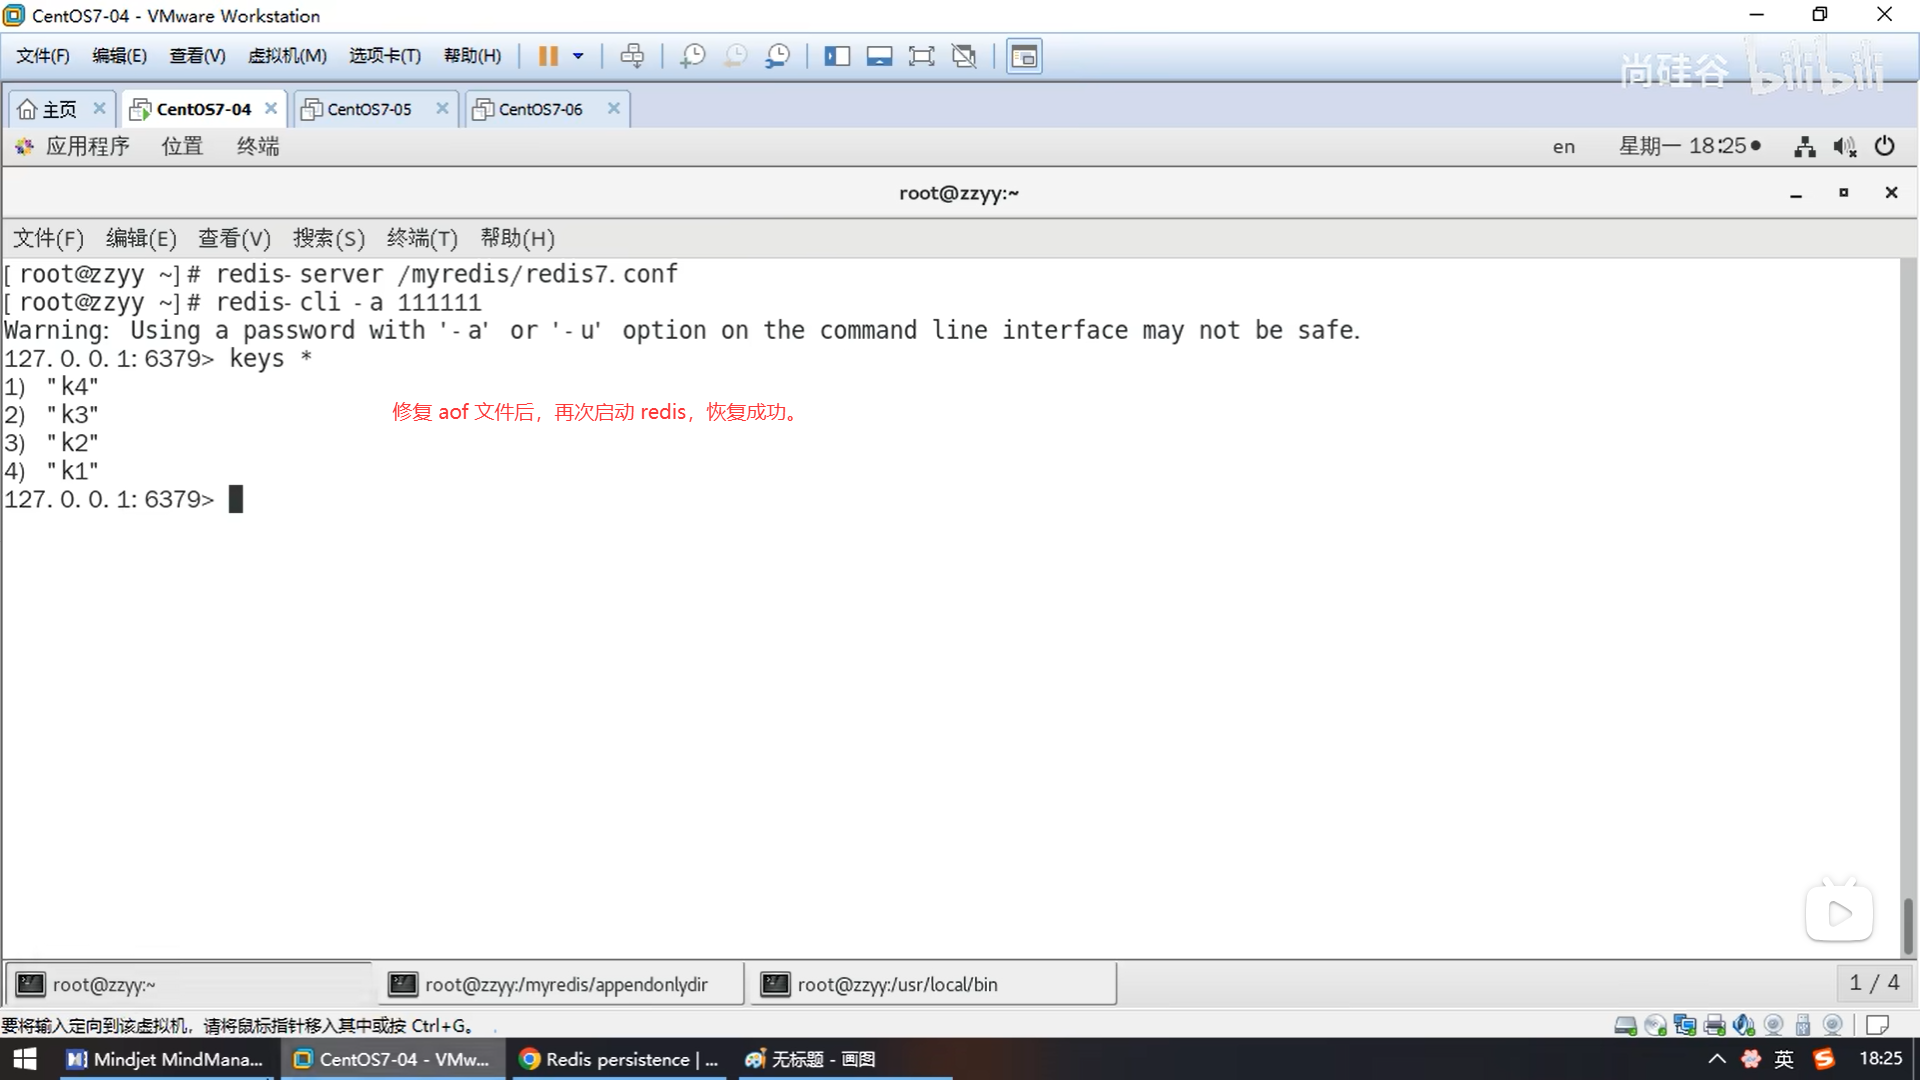Toggle the library sidebar view
1920x1080 pixels.
pos(837,56)
